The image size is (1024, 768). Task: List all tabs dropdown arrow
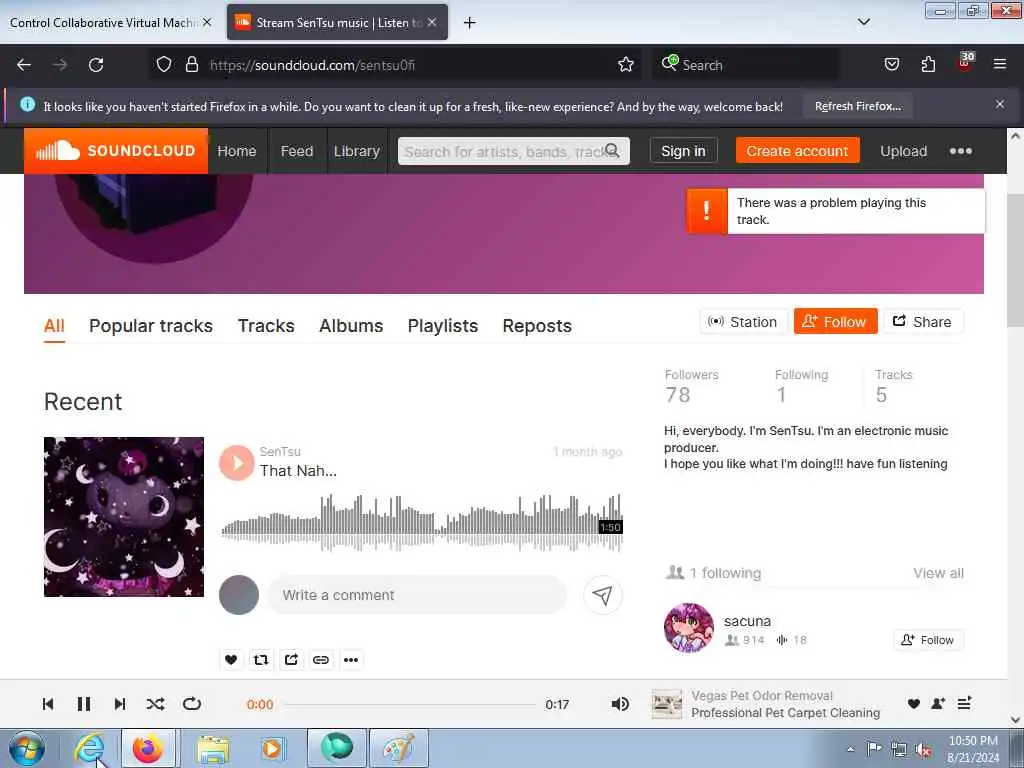(863, 22)
